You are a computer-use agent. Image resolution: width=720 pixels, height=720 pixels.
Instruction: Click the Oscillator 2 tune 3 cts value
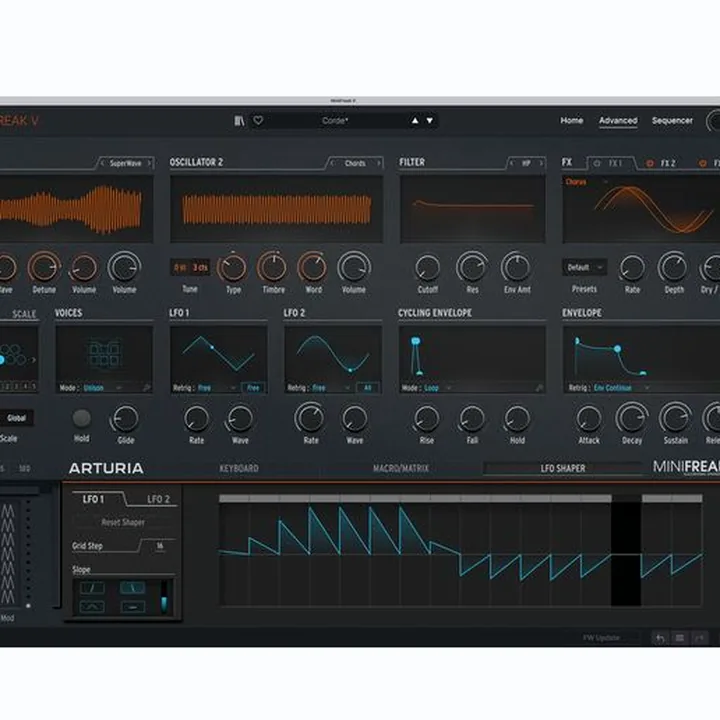[x=200, y=267]
